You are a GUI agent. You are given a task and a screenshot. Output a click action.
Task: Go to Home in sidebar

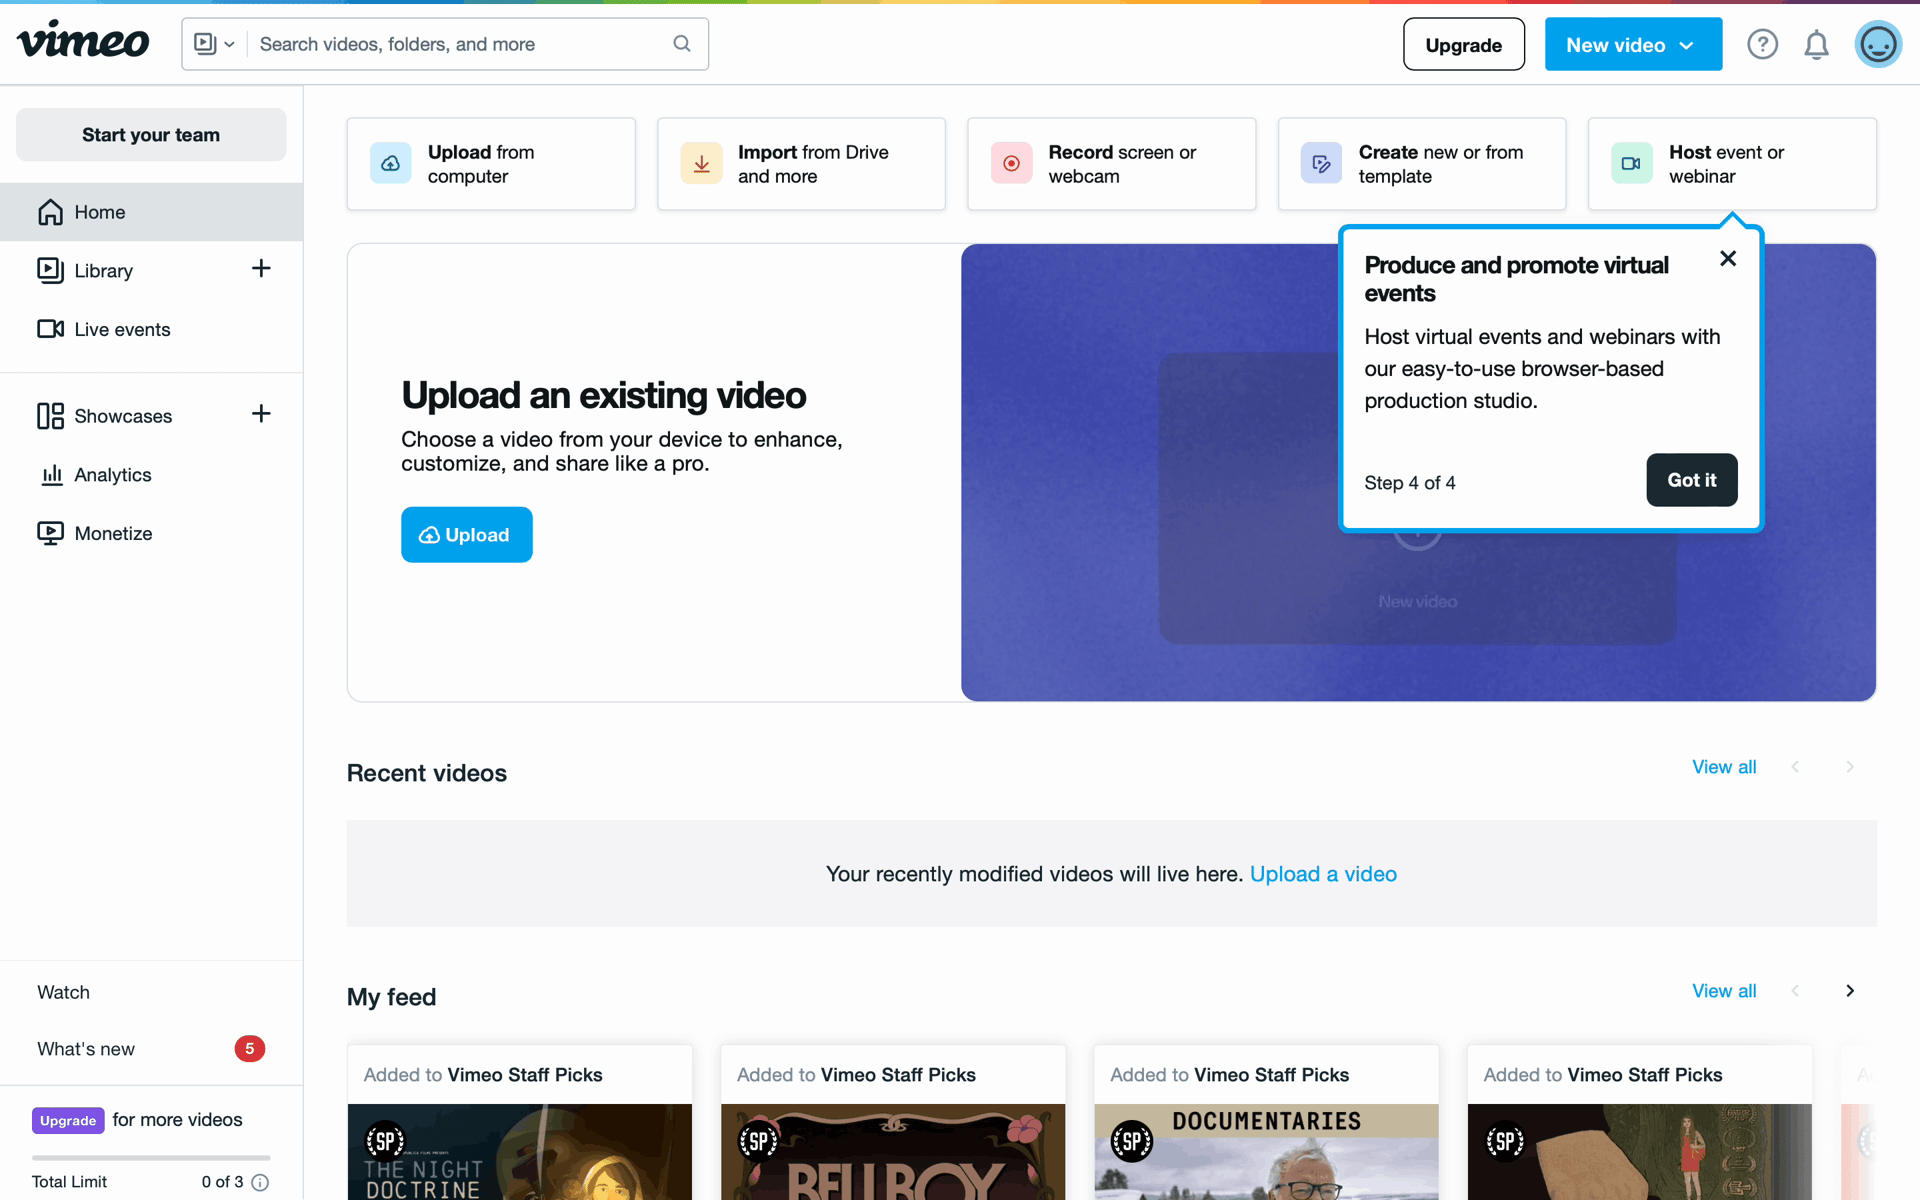click(x=151, y=212)
